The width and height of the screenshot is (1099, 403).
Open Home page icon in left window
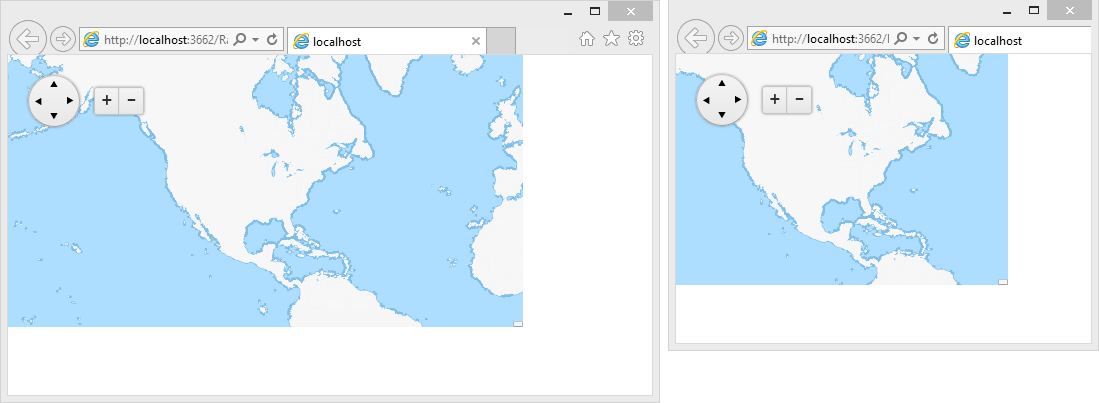tap(587, 39)
